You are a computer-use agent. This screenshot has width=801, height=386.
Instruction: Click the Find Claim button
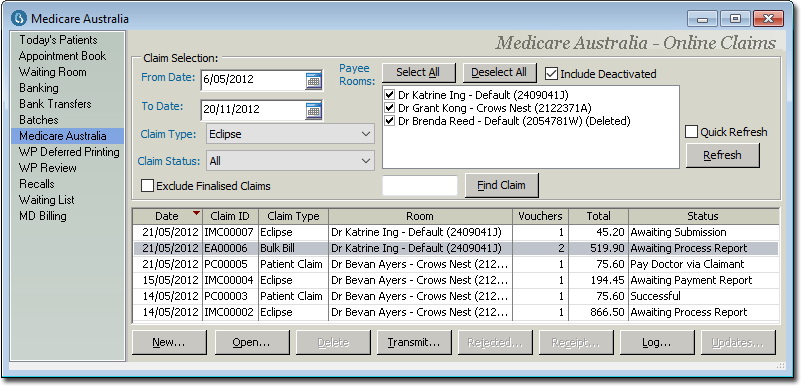pos(501,185)
